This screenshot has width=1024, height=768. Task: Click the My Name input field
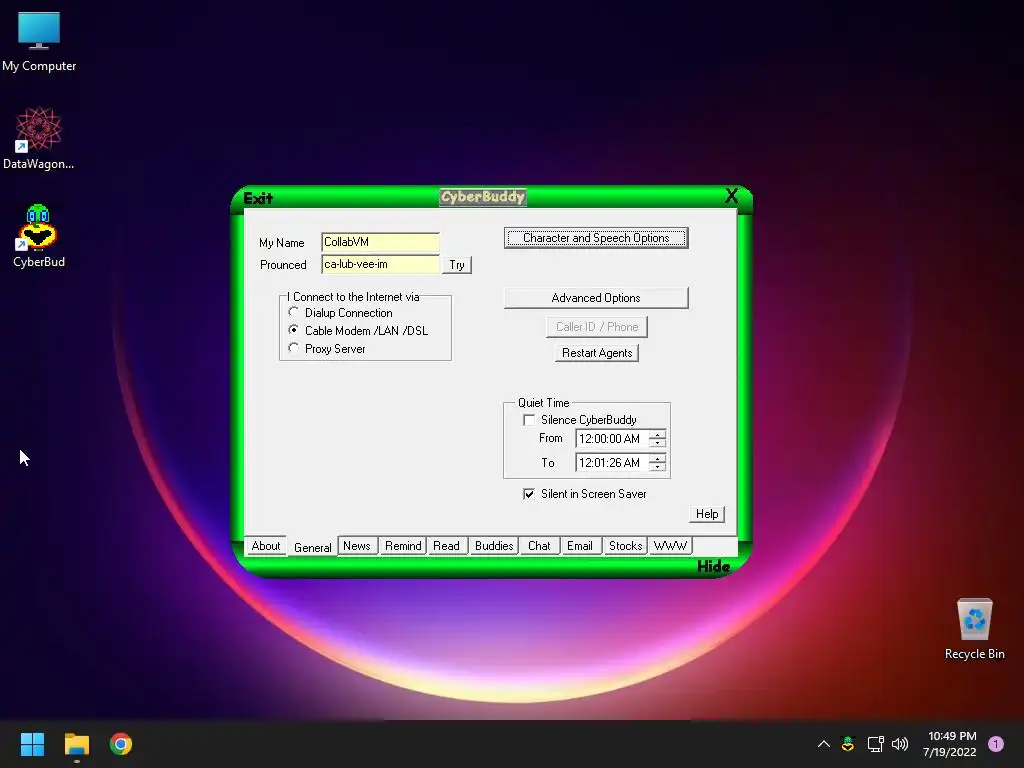pyautogui.click(x=380, y=242)
